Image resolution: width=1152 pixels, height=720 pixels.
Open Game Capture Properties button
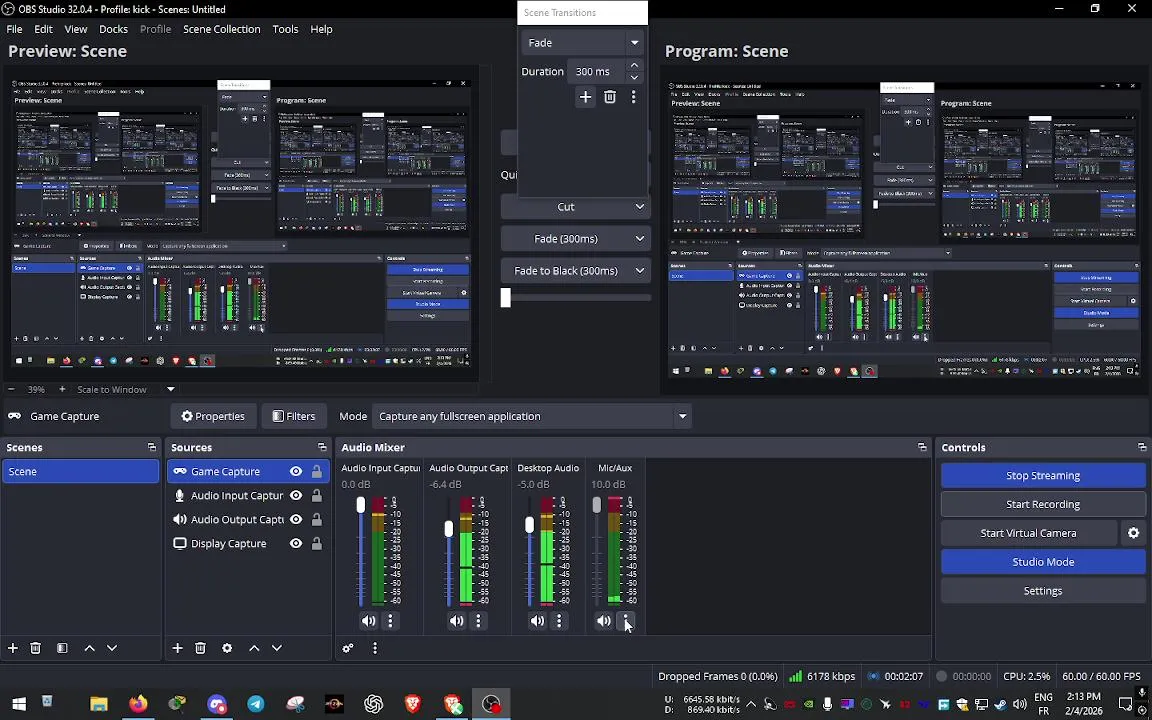point(214,417)
